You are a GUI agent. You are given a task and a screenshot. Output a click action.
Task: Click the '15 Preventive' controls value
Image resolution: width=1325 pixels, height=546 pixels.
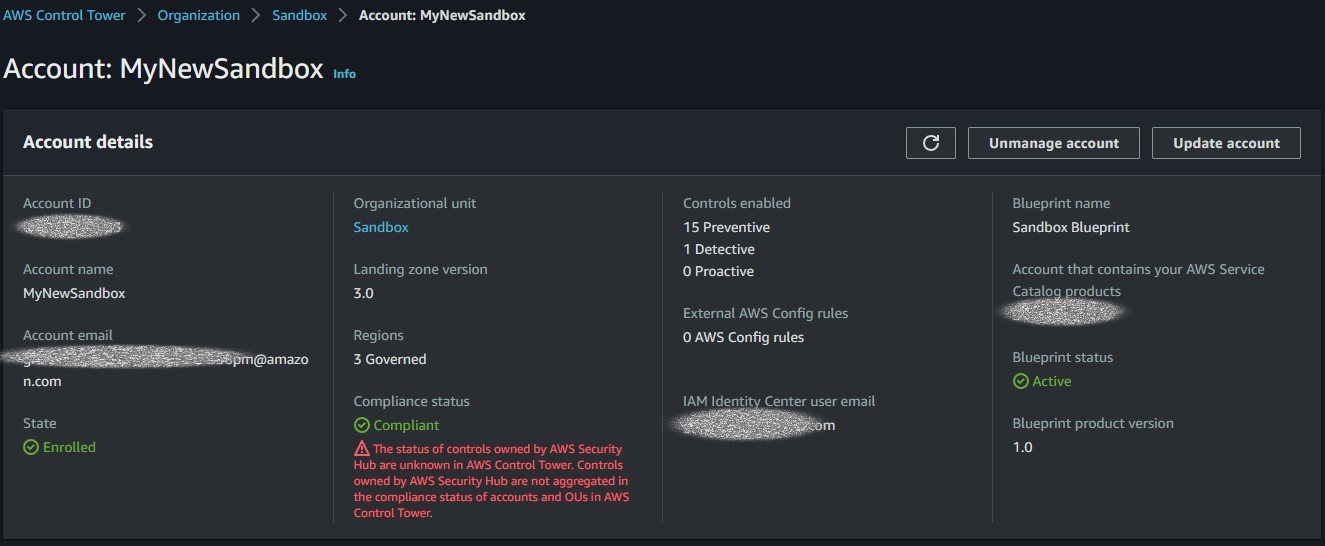tap(726, 227)
